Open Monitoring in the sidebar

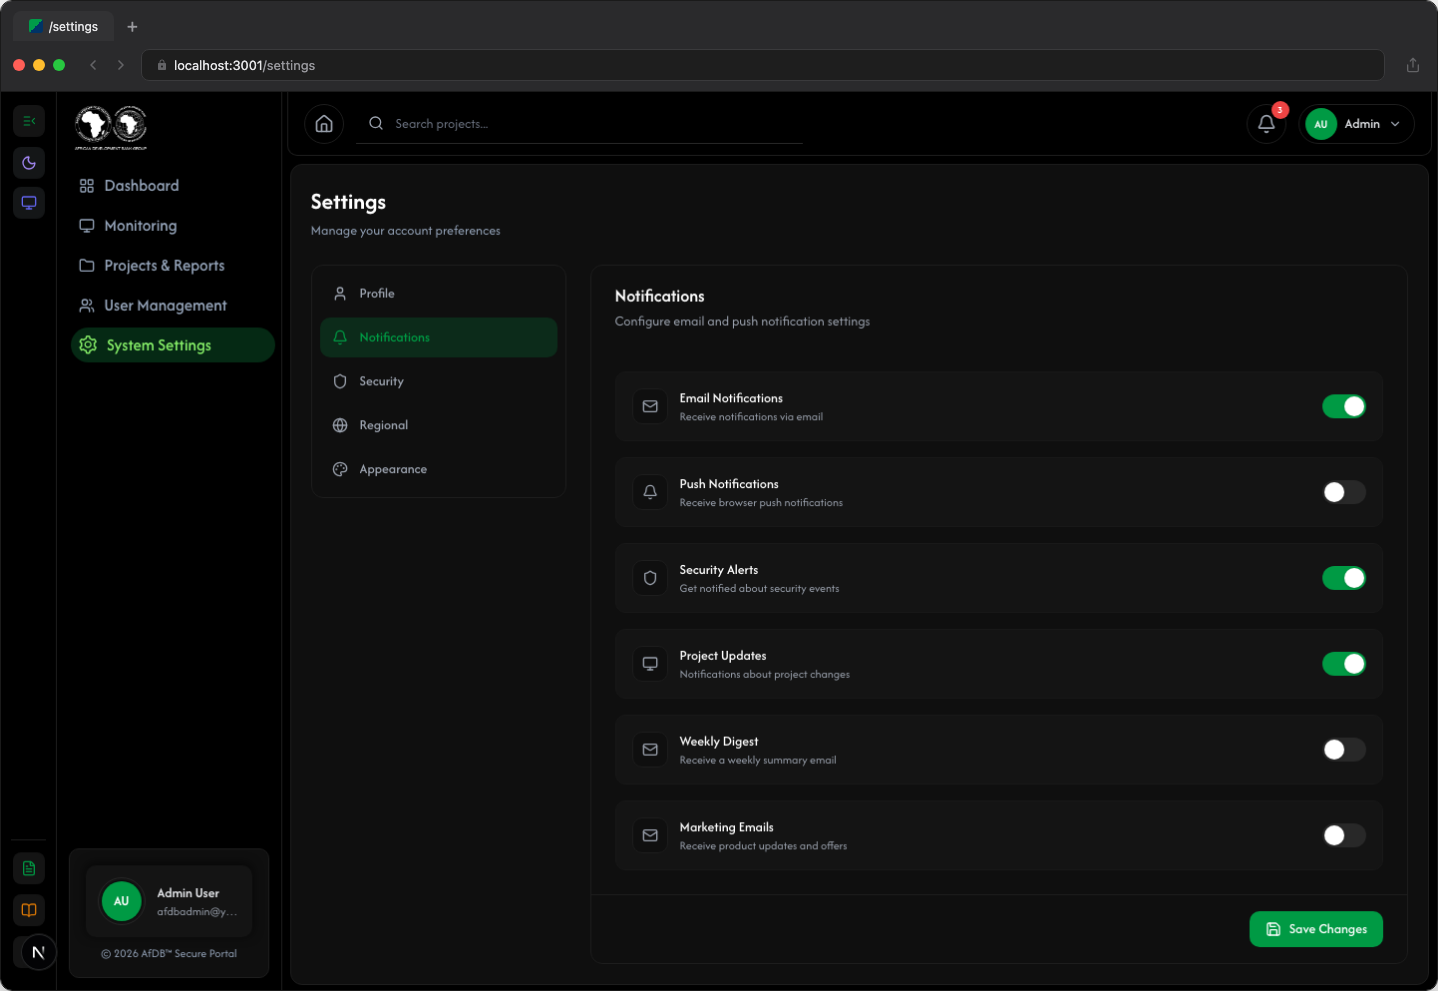(x=172, y=226)
